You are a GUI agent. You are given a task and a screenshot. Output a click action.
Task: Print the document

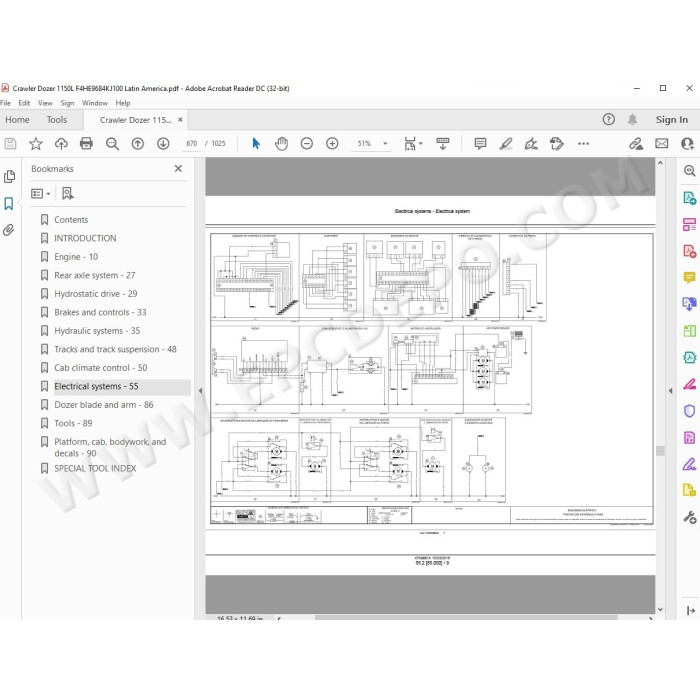(x=86, y=143)
